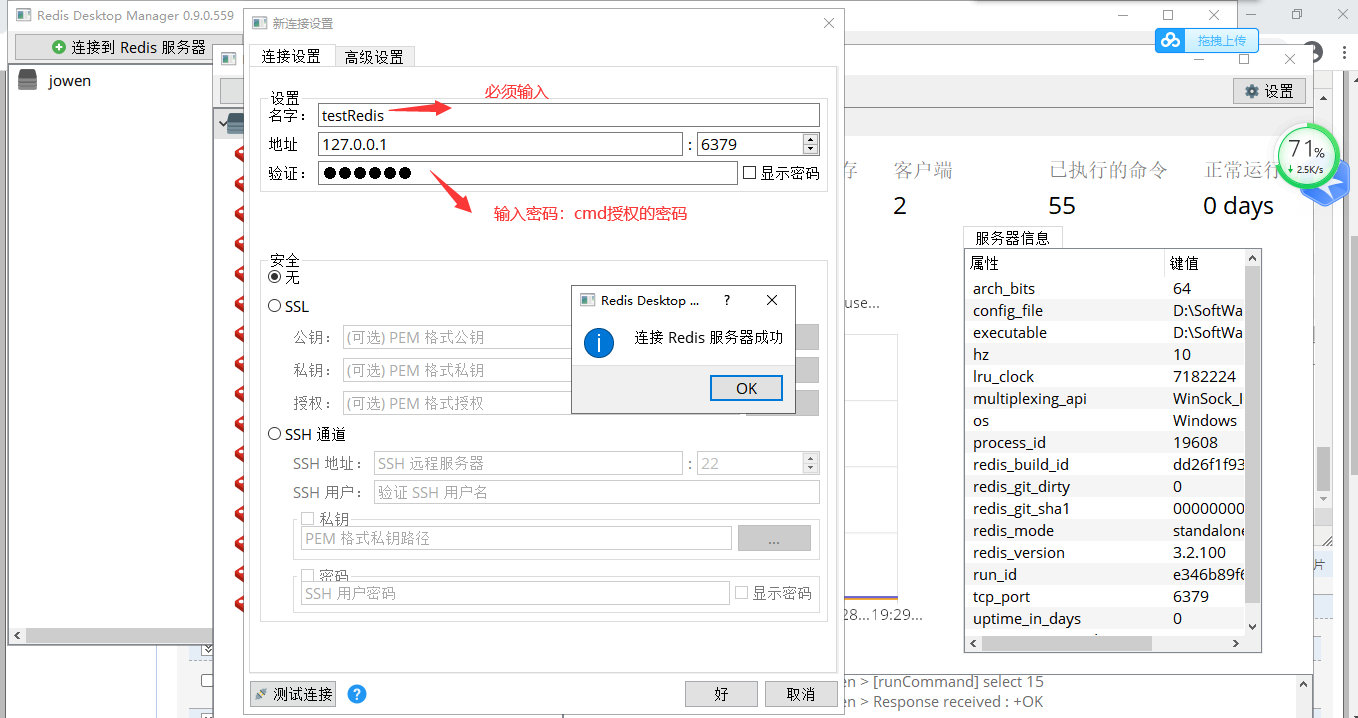Select the 无 security radio option

(275, 277)
